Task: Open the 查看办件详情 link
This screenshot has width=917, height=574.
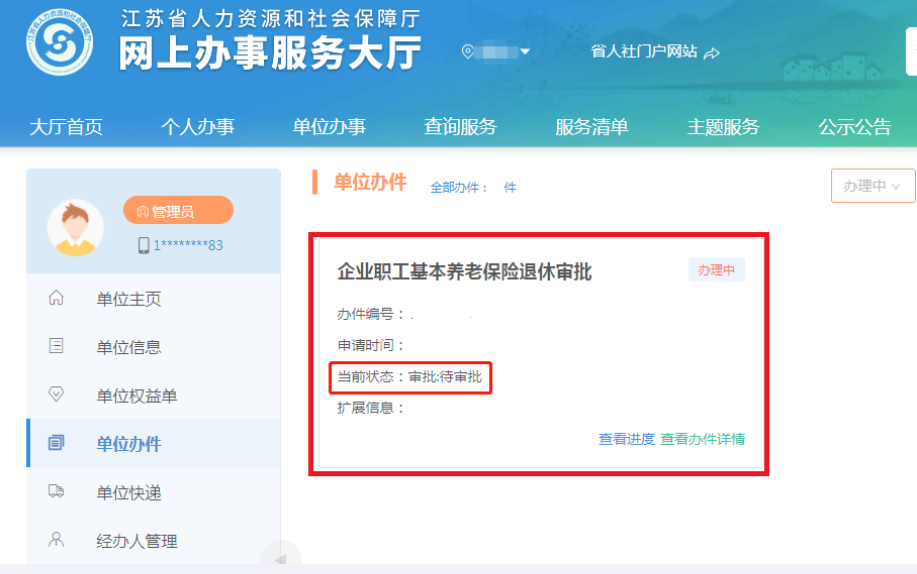Action: click(702, 439)
